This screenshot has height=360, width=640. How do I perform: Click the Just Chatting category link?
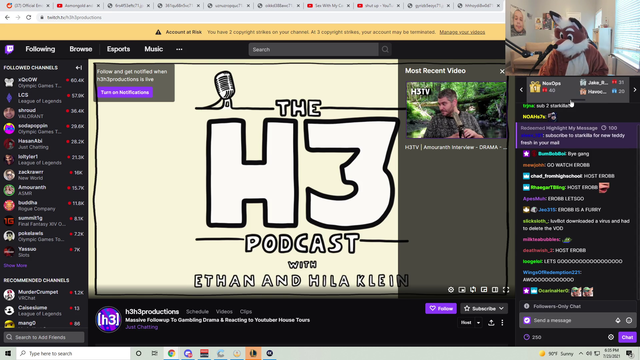tap(141, 327)
